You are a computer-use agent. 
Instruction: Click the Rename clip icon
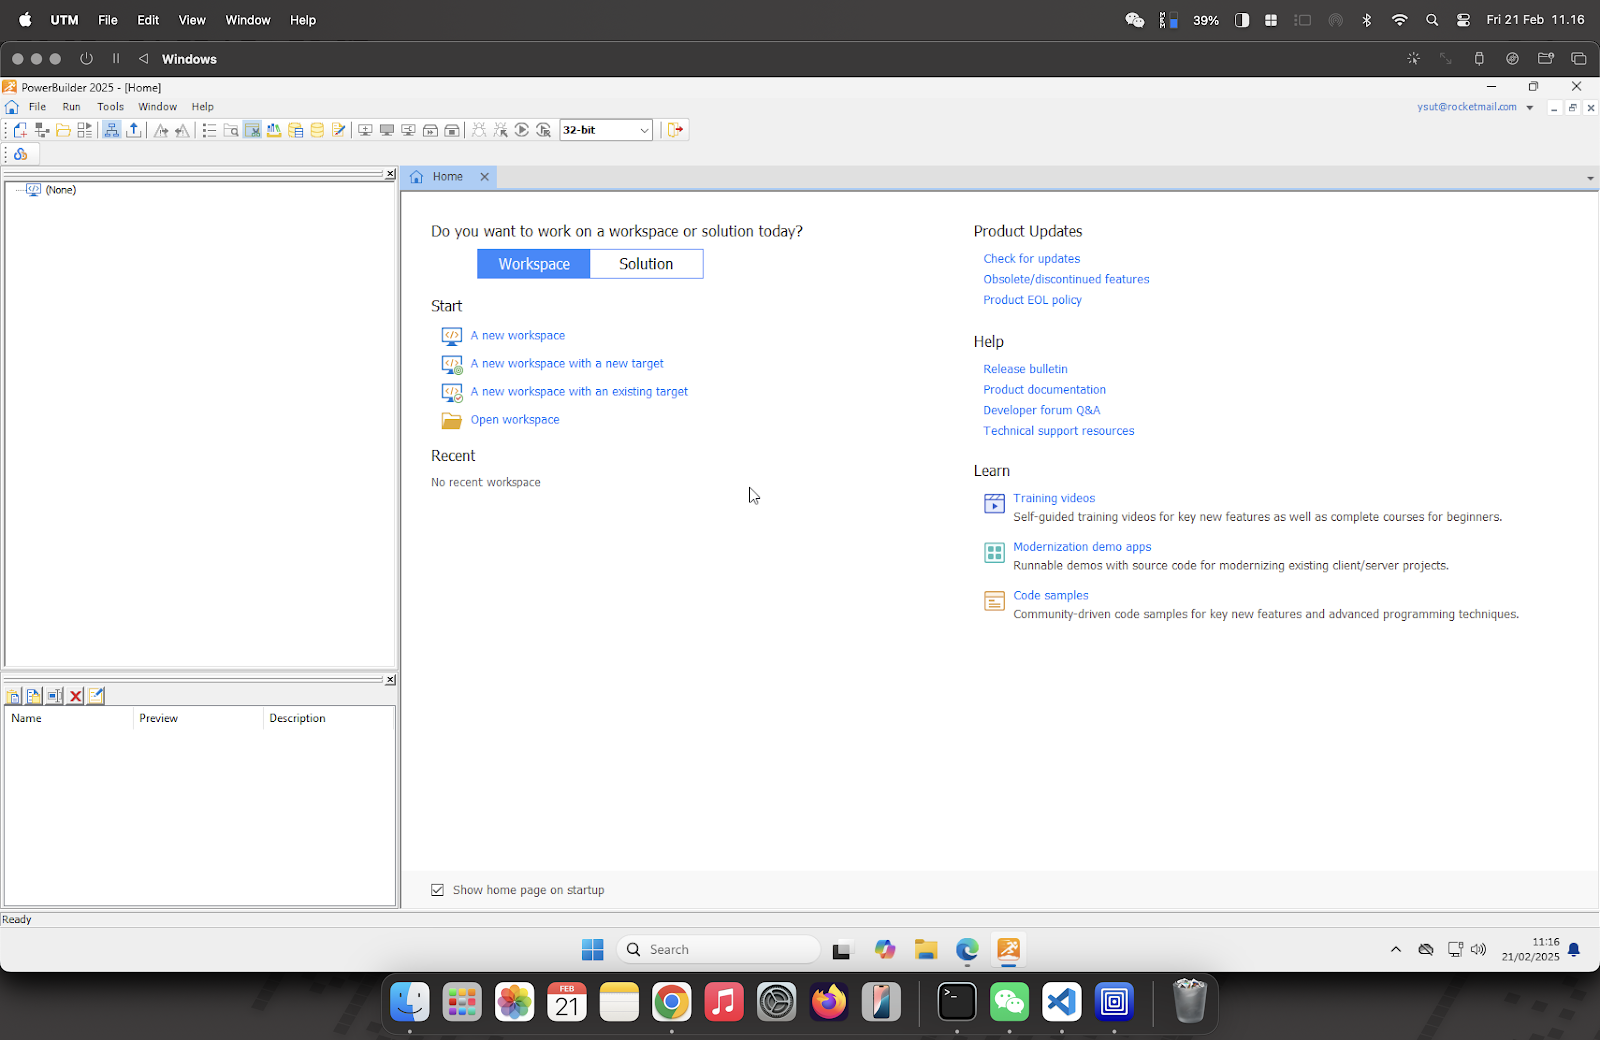(55, 696)
